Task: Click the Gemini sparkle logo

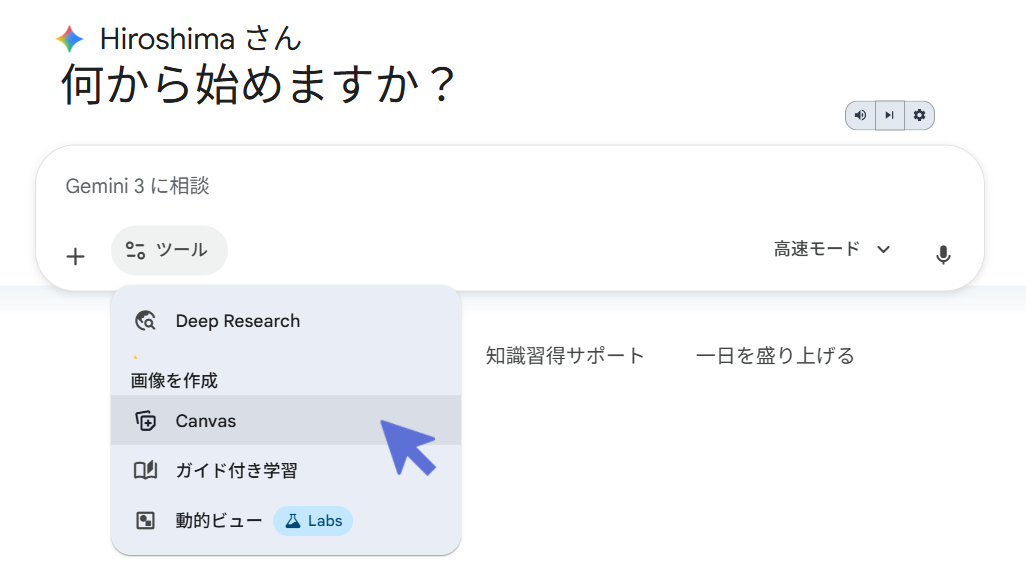Action: [69, 38]
